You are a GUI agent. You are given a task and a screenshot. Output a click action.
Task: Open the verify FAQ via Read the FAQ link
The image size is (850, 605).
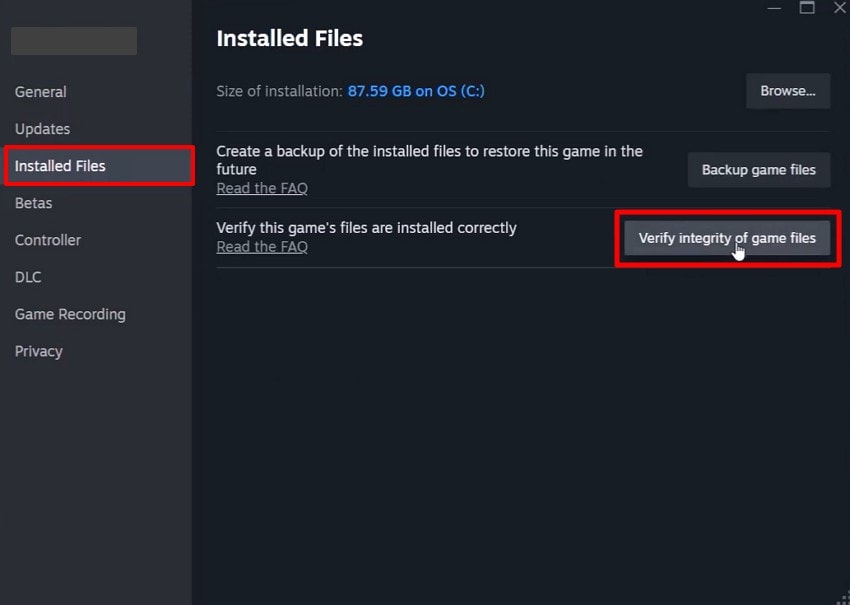click(262, 246)
